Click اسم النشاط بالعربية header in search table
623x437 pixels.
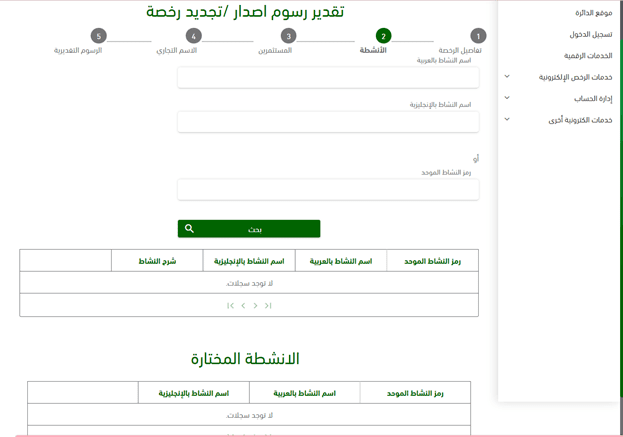(341, 261)
